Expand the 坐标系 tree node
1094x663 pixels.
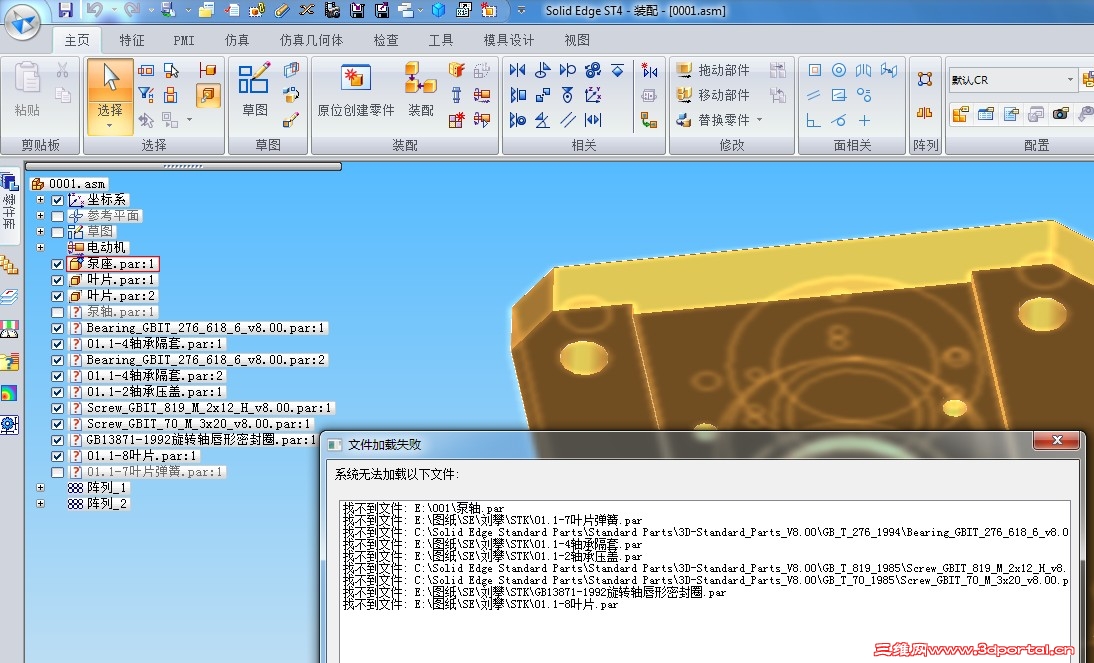40,200
